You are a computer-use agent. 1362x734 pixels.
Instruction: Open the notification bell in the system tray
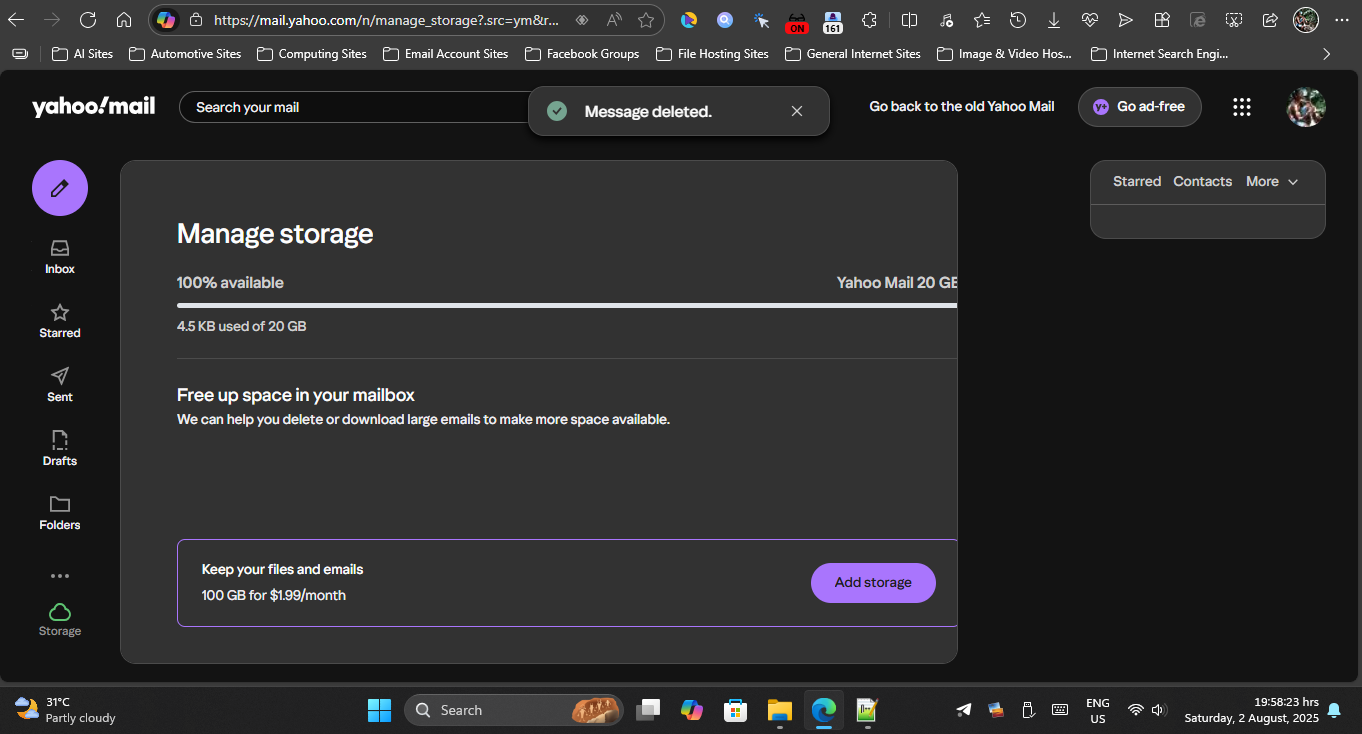tap(1334, 710)
